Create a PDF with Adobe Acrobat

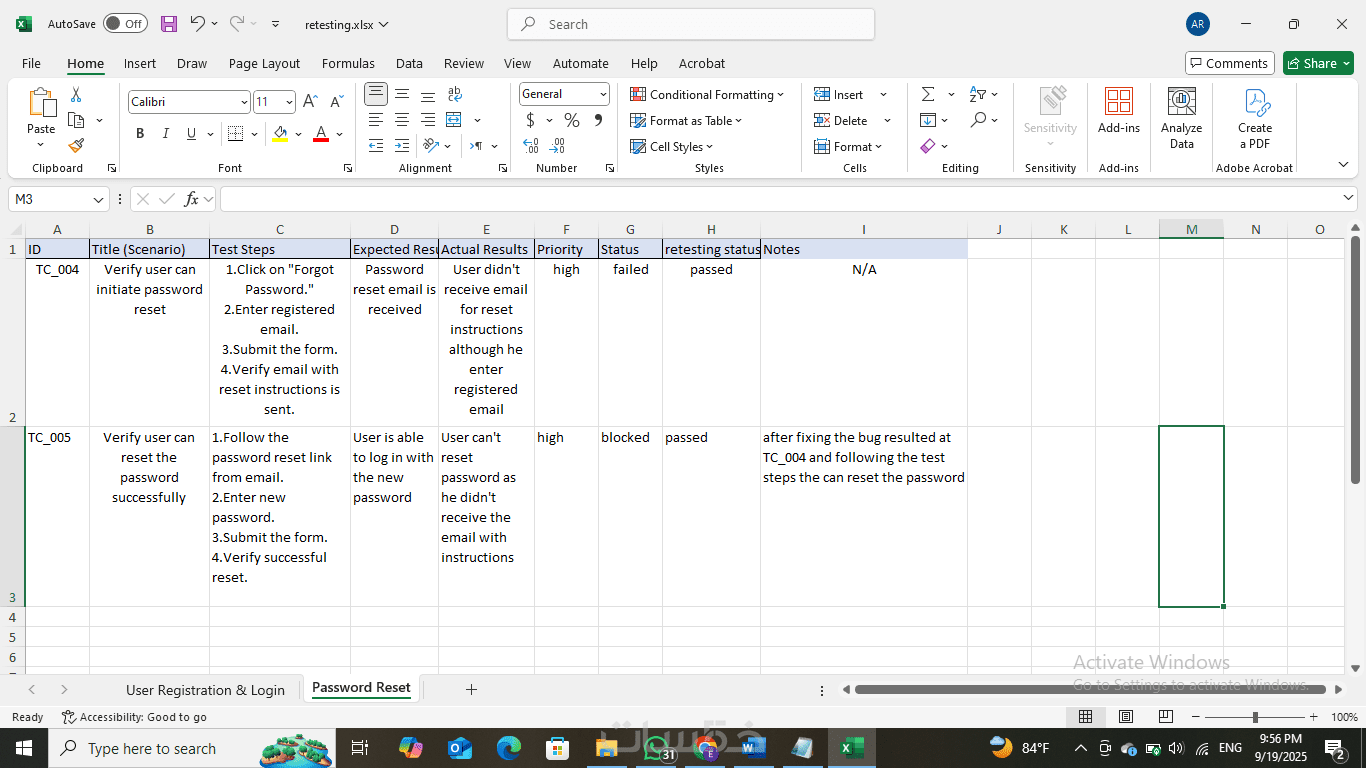pyautogui.click(x=1255, y=118)
